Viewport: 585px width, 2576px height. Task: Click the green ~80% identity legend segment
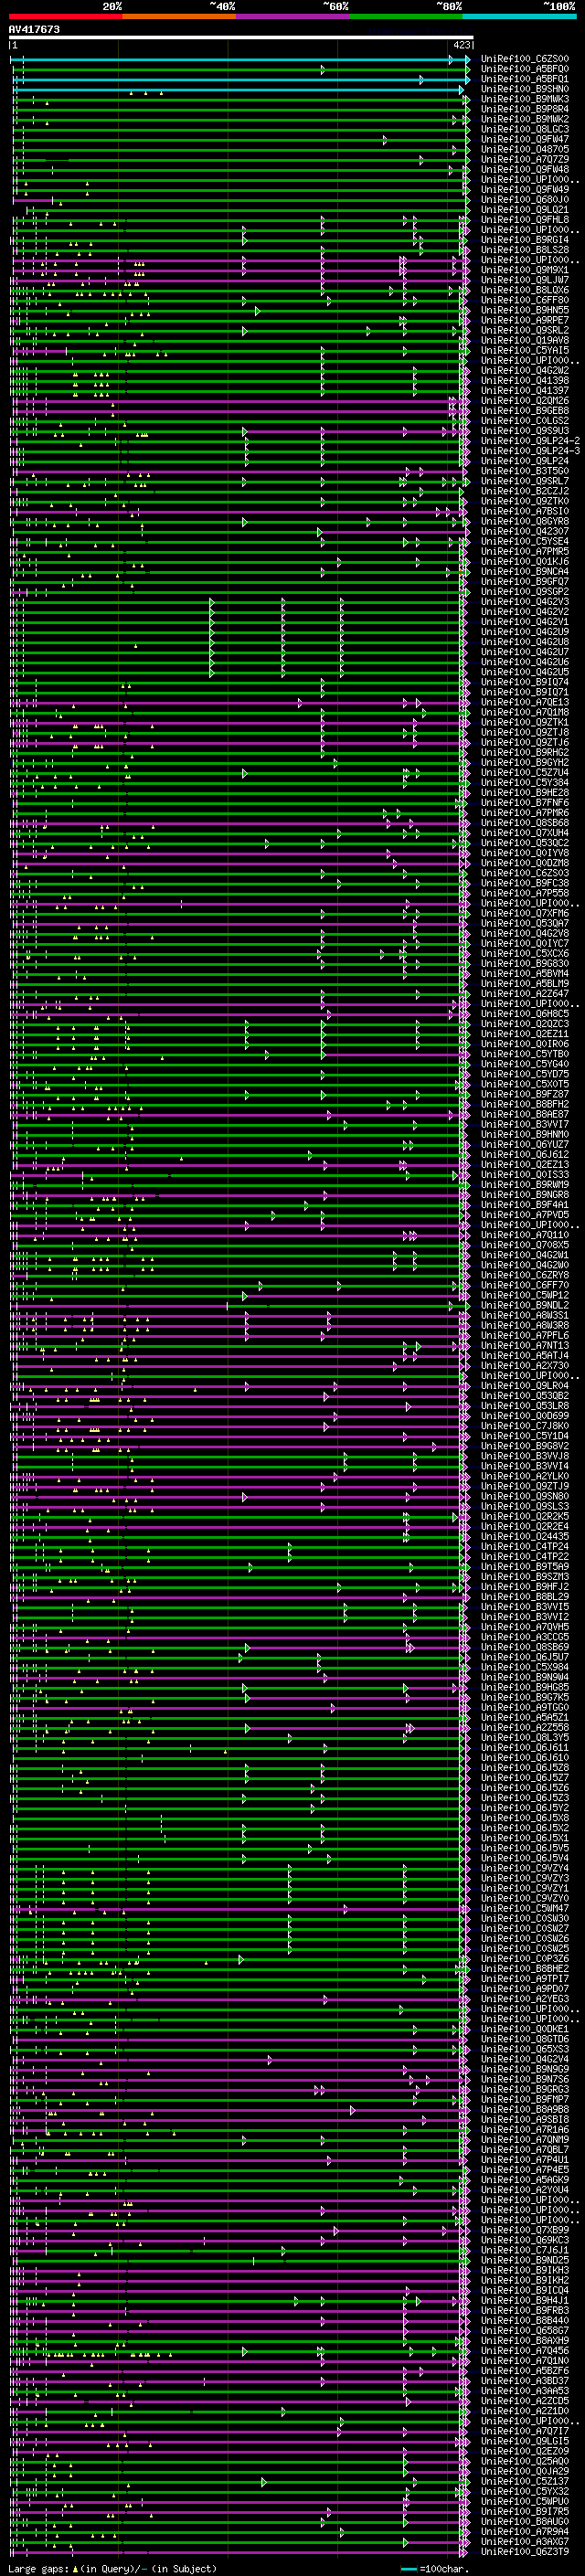point(406,16)
